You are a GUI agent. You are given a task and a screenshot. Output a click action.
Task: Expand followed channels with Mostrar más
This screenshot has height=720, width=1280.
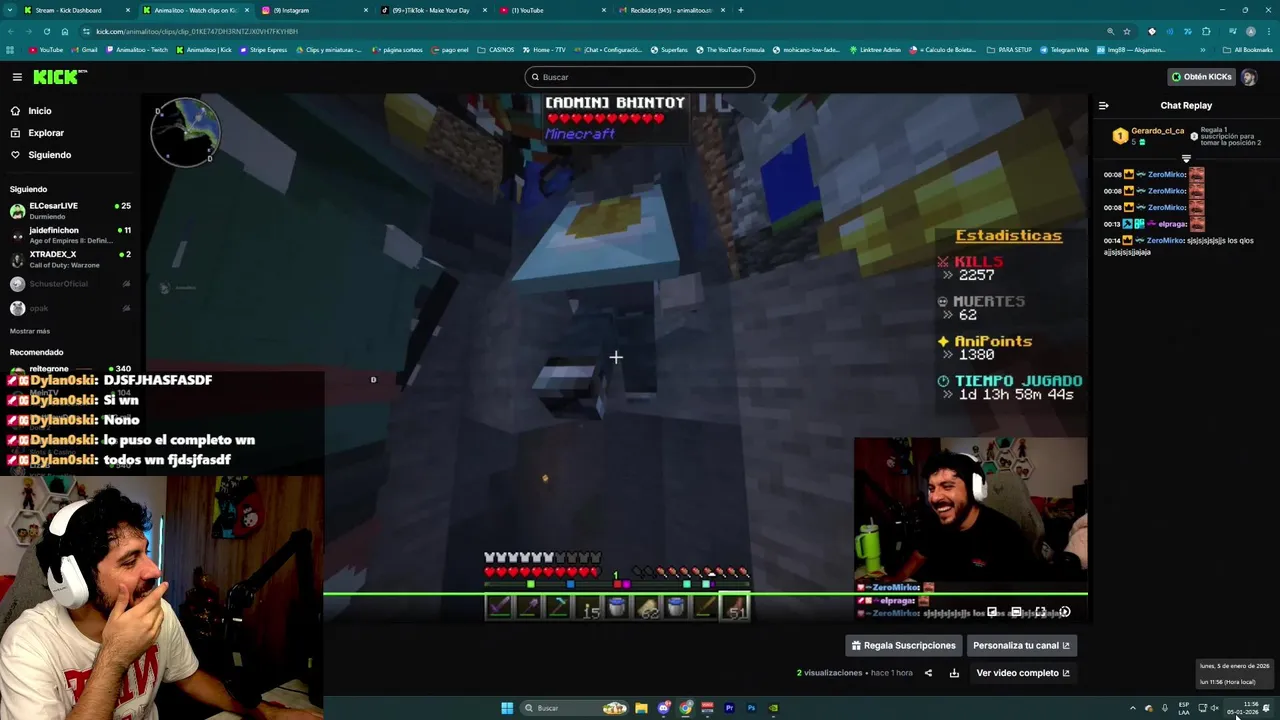click(30, 331)
